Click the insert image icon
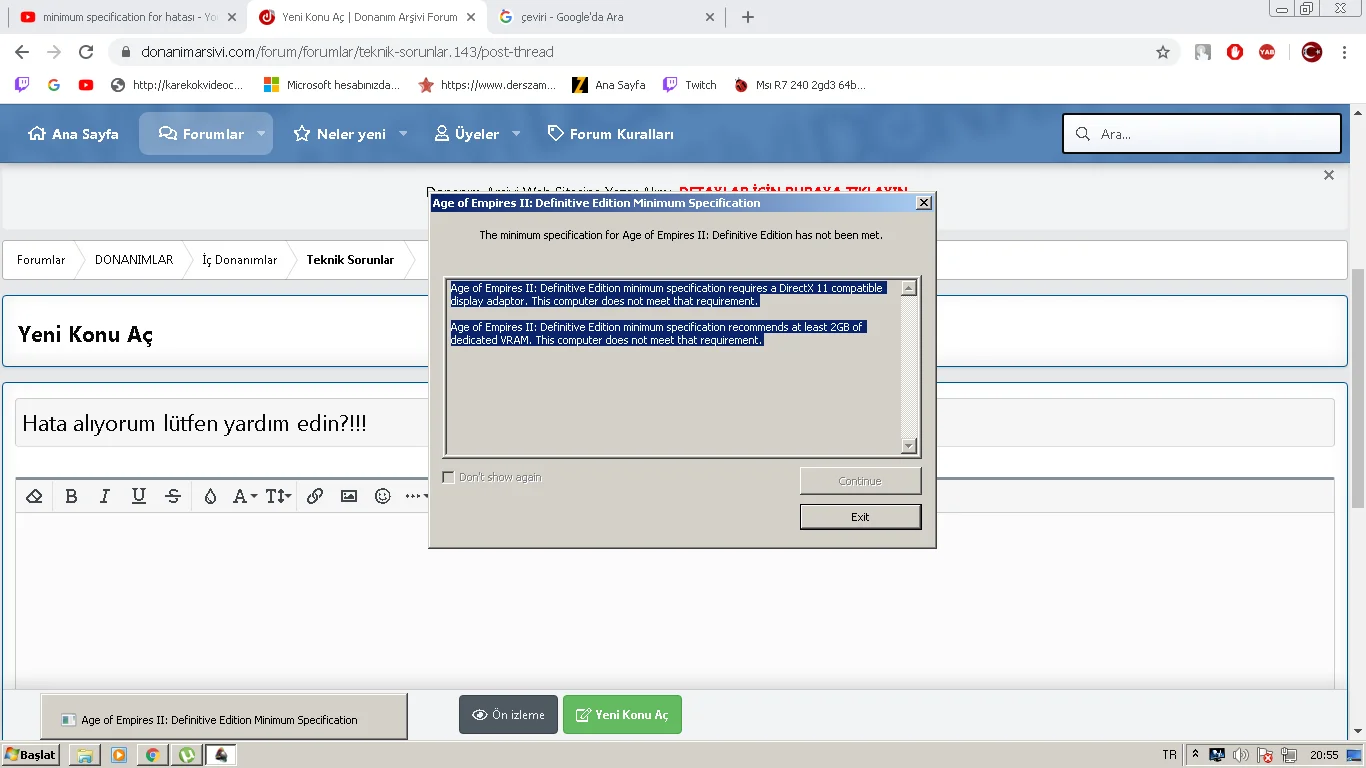 (x=349, y=496)
